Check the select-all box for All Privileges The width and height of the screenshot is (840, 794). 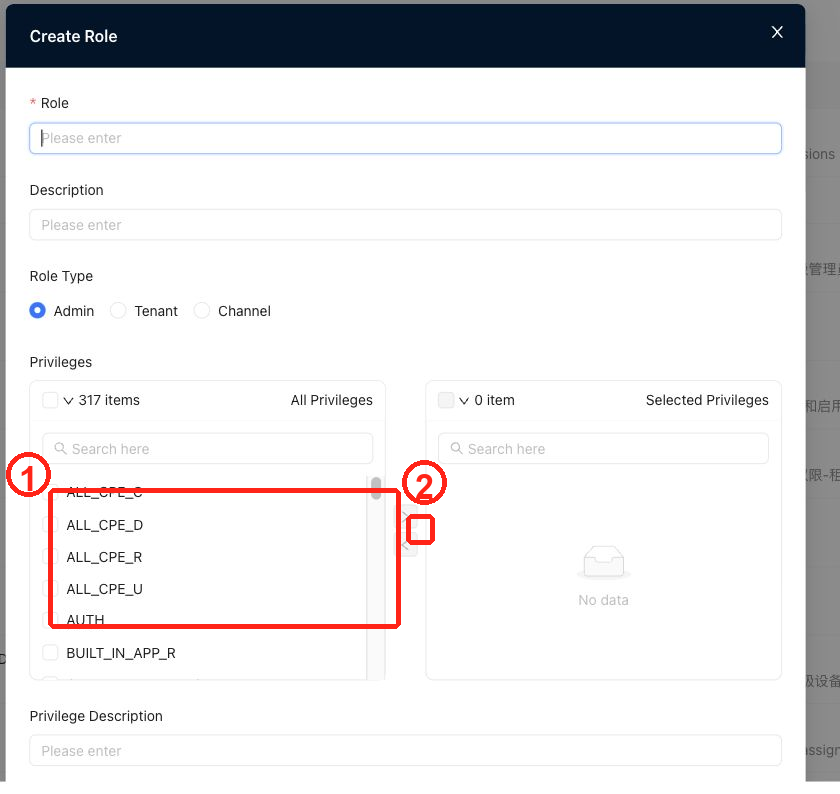point(50,400)
